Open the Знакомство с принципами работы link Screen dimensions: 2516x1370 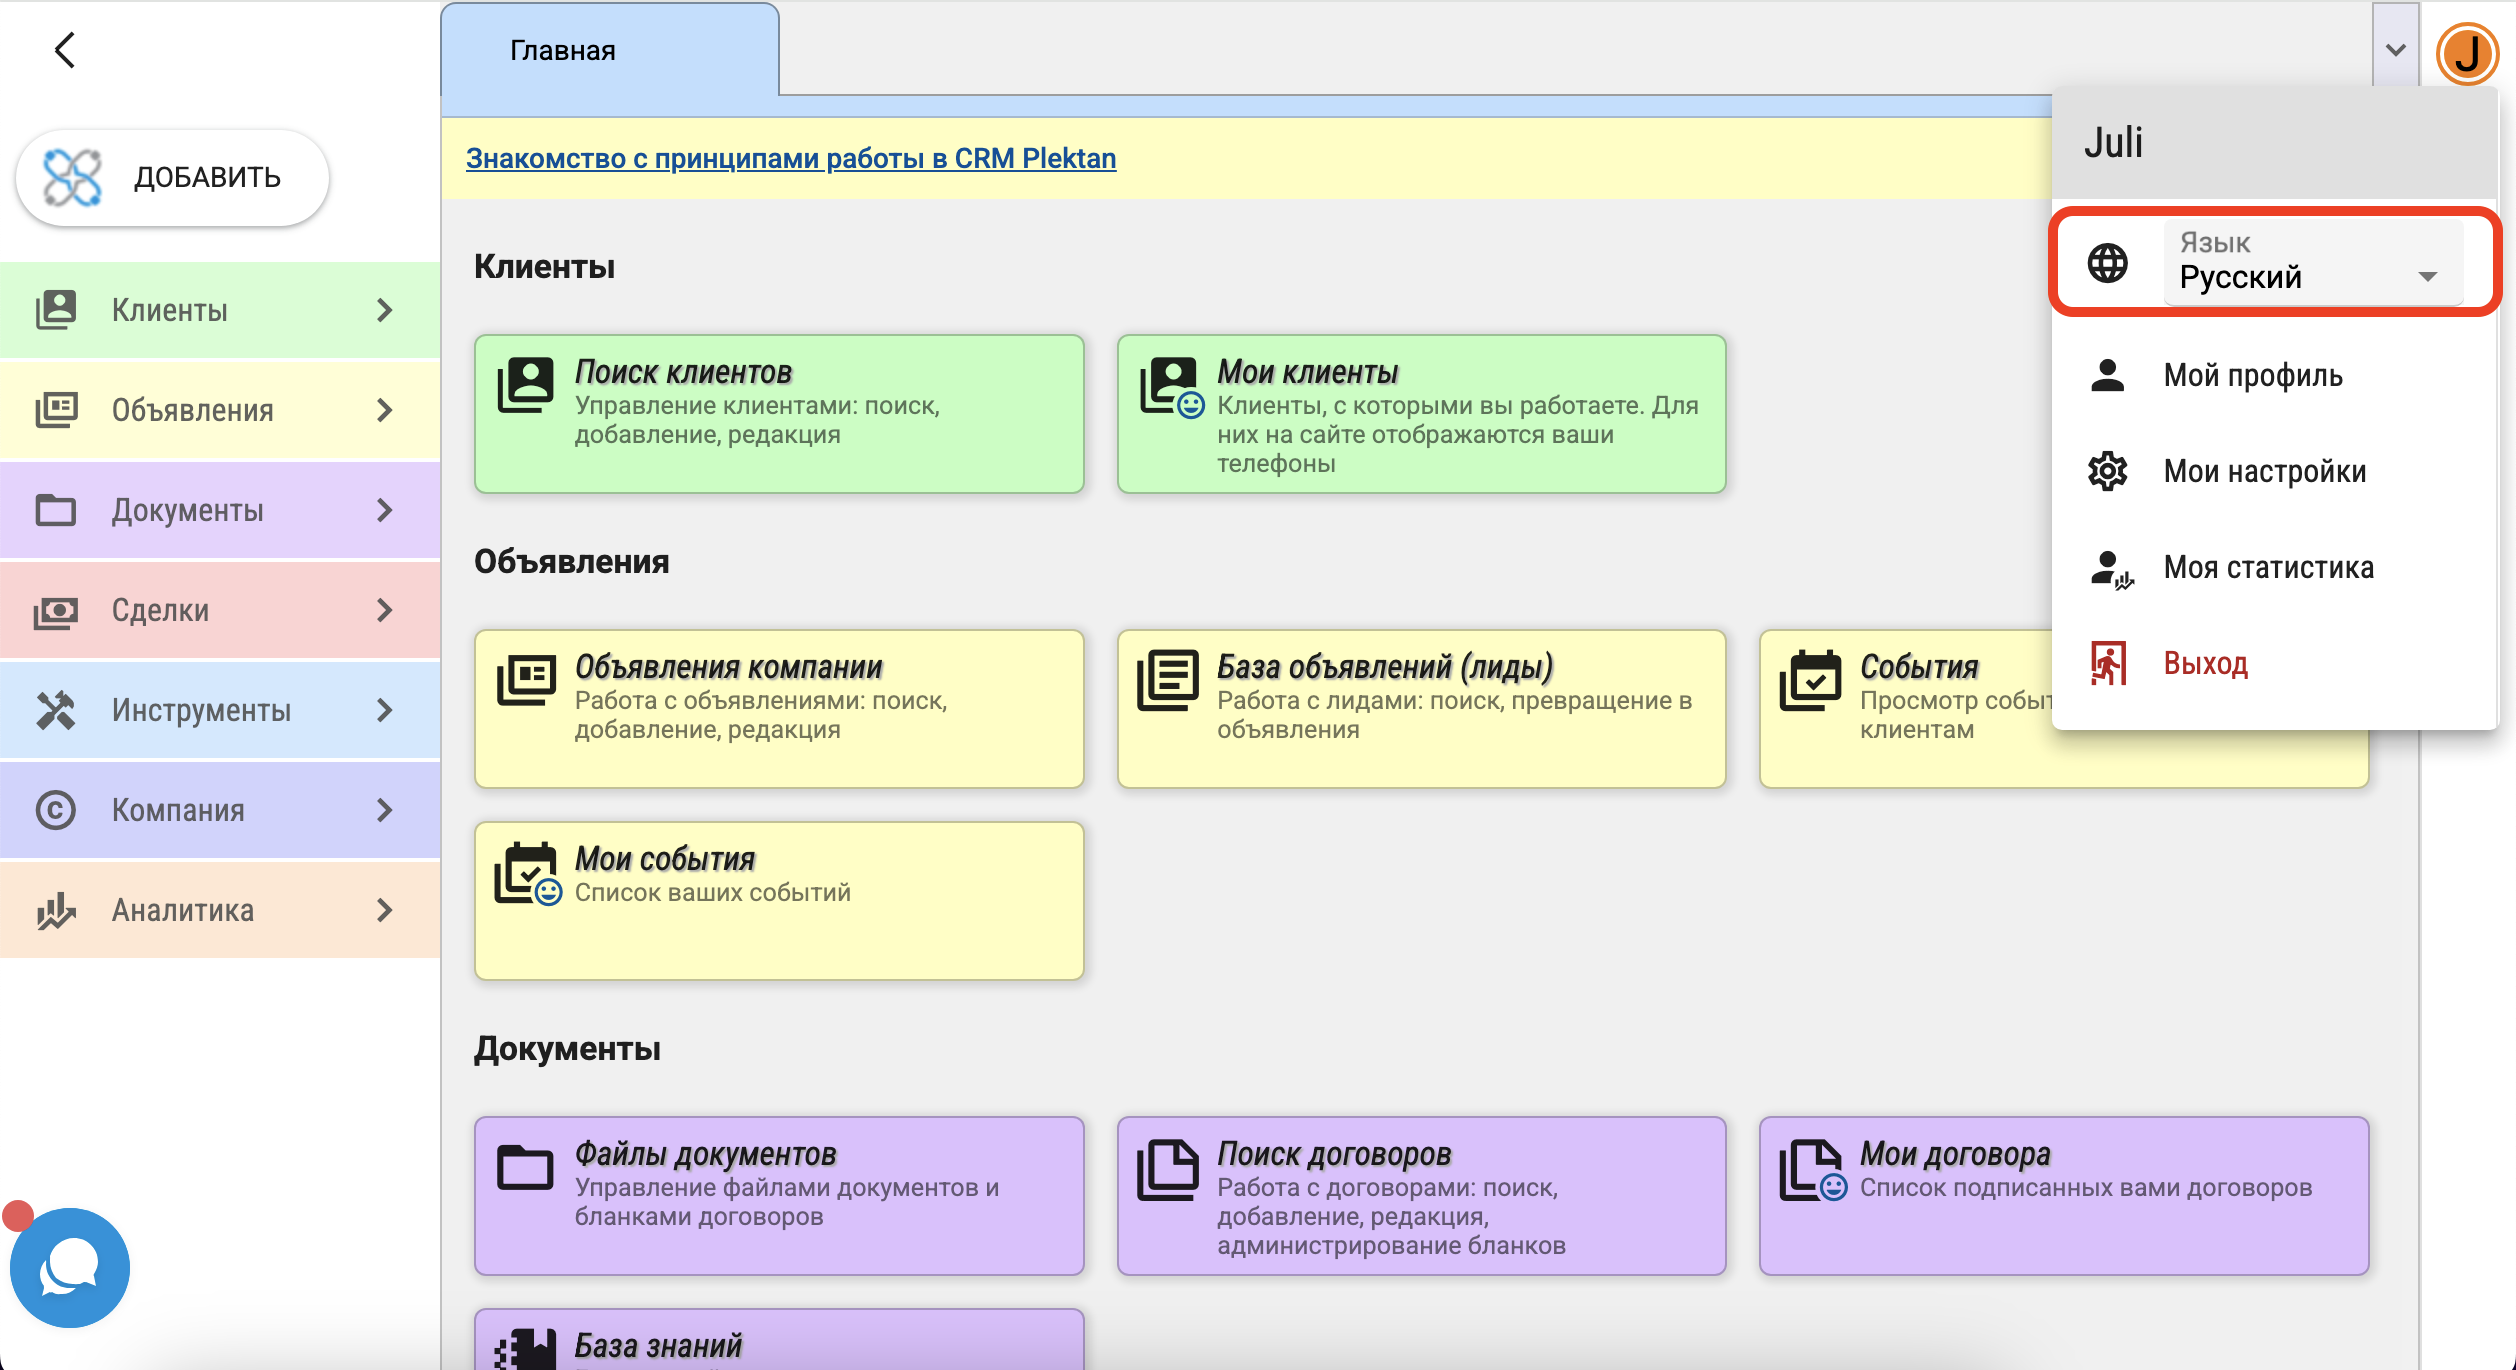790,158
